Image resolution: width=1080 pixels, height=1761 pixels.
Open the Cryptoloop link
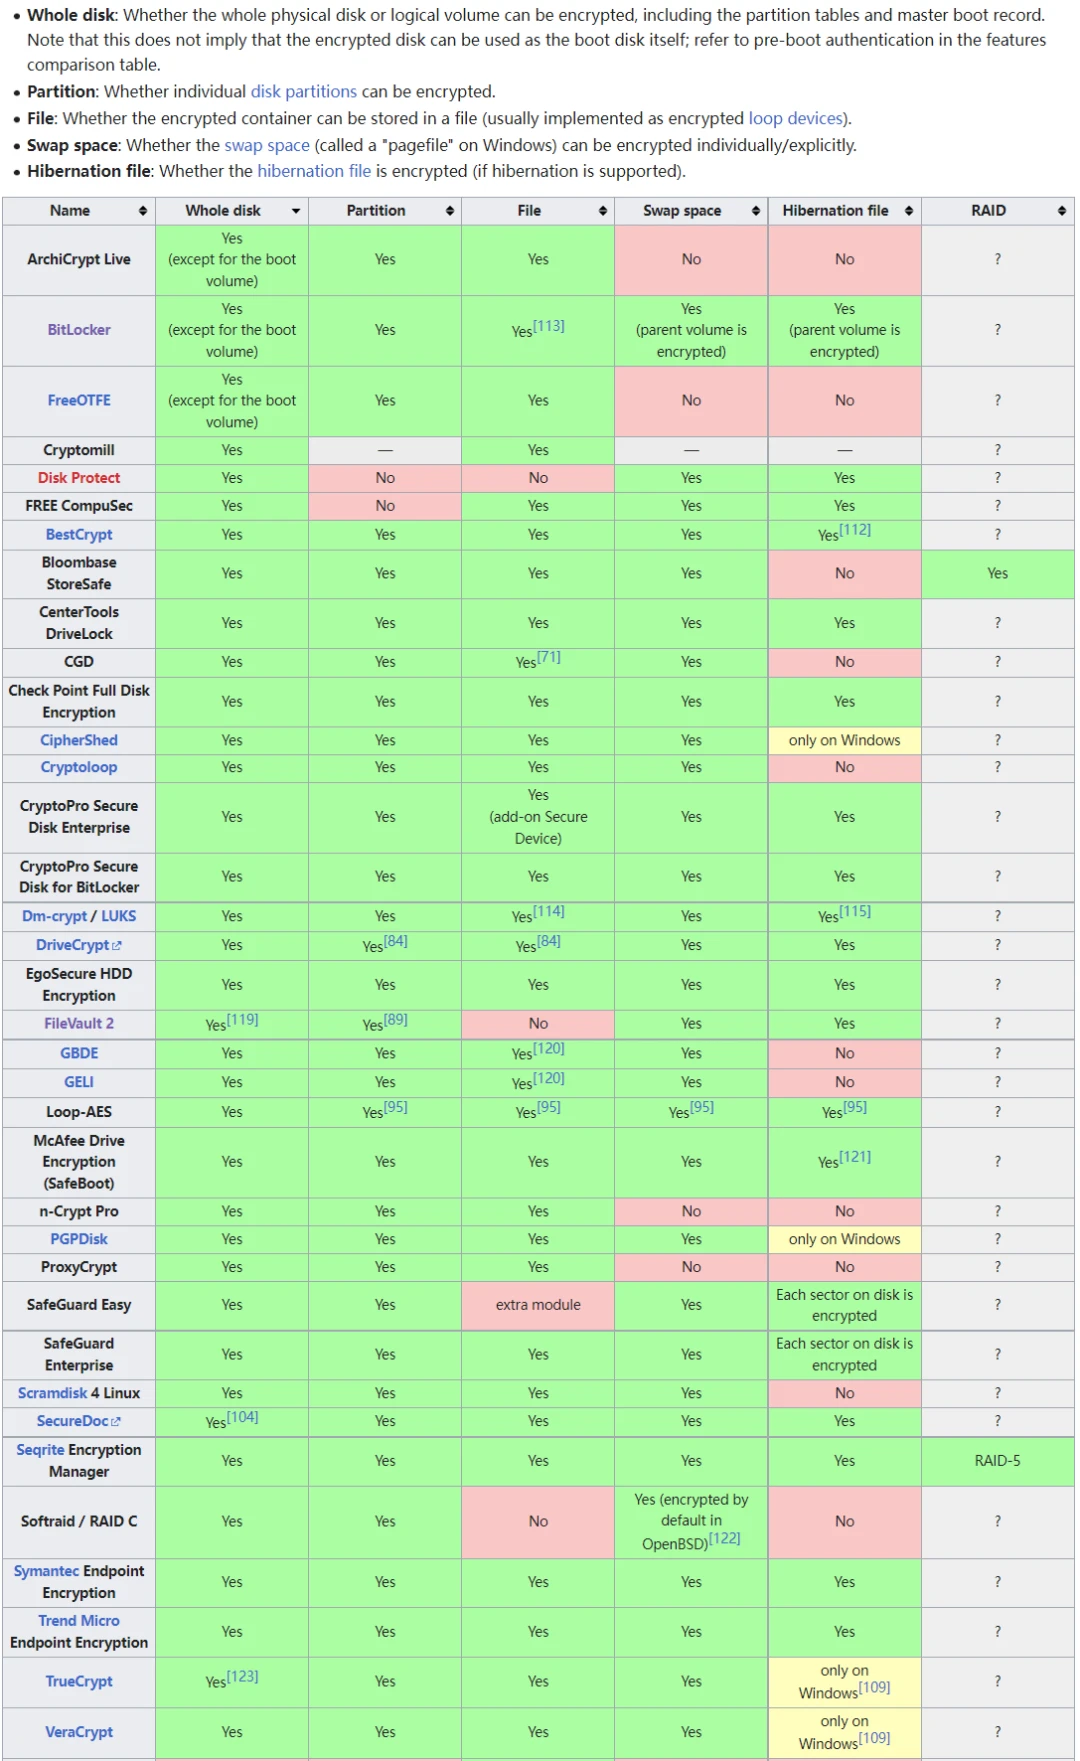tap(79, 767)
